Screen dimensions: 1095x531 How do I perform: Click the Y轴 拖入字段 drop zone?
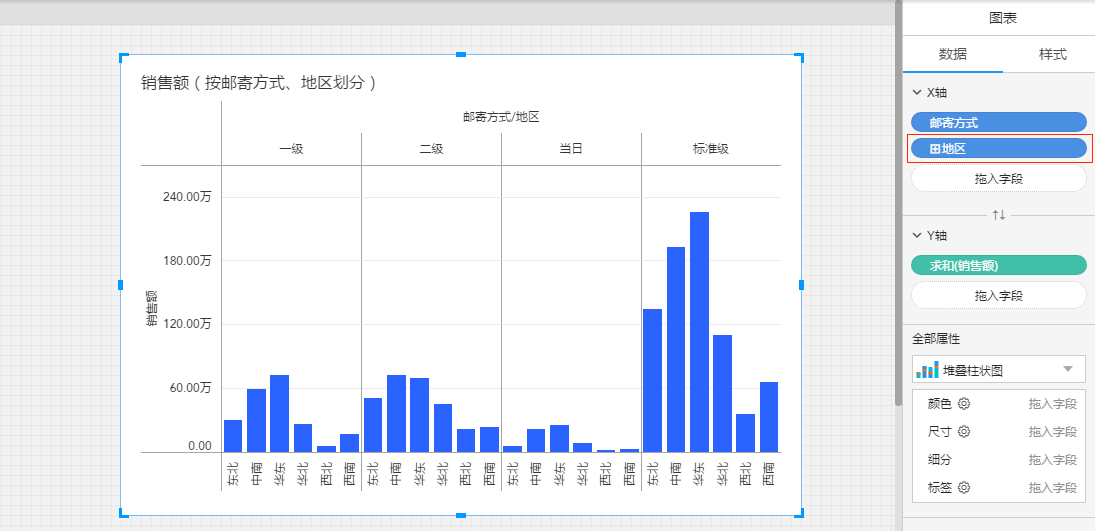(998, 296)
